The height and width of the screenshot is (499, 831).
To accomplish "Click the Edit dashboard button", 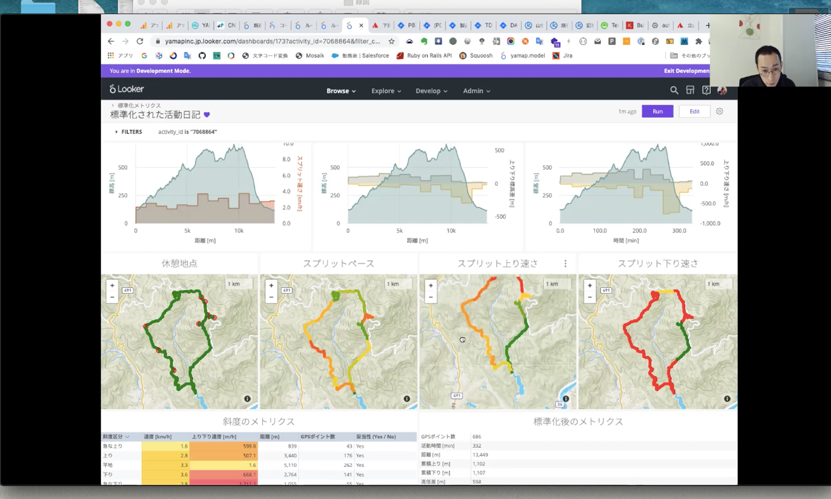I will [694, 111].
